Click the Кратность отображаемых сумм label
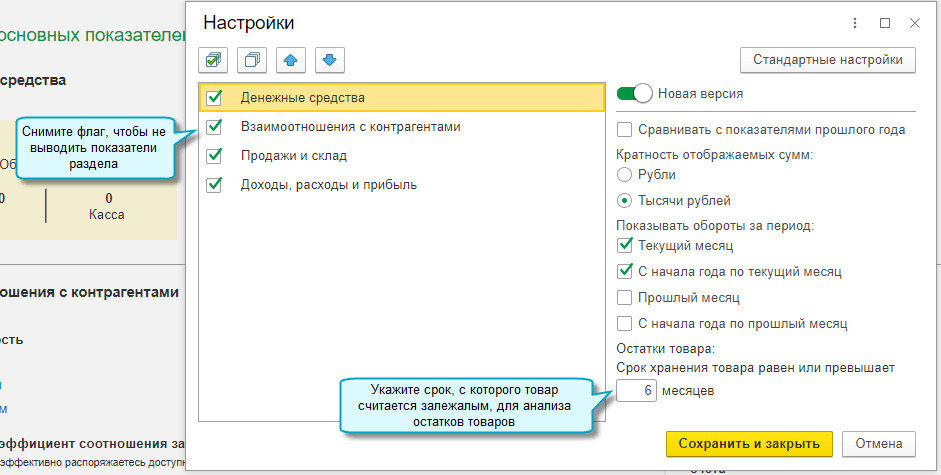The width and height of the screenshot is (941, 475). click(714, 155)
